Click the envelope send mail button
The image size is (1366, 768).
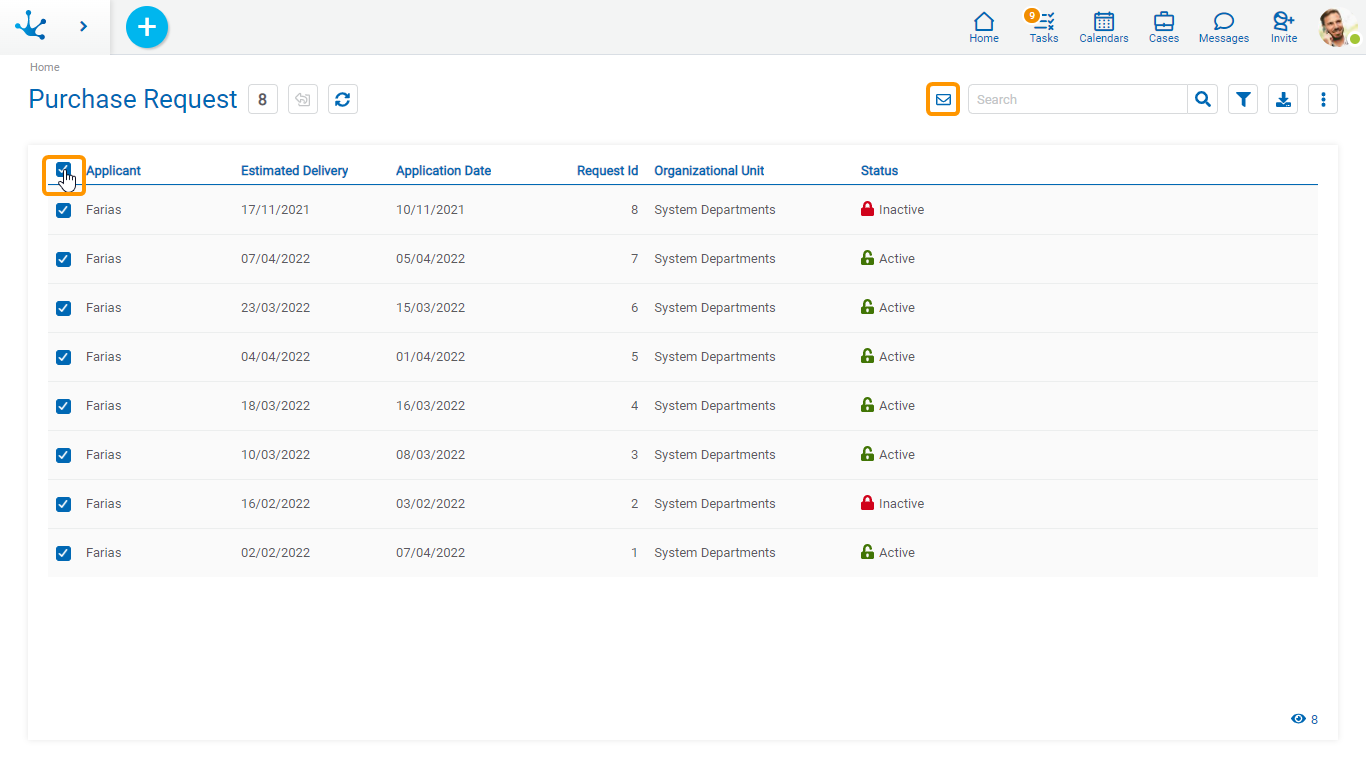click(x=943, y=99)
